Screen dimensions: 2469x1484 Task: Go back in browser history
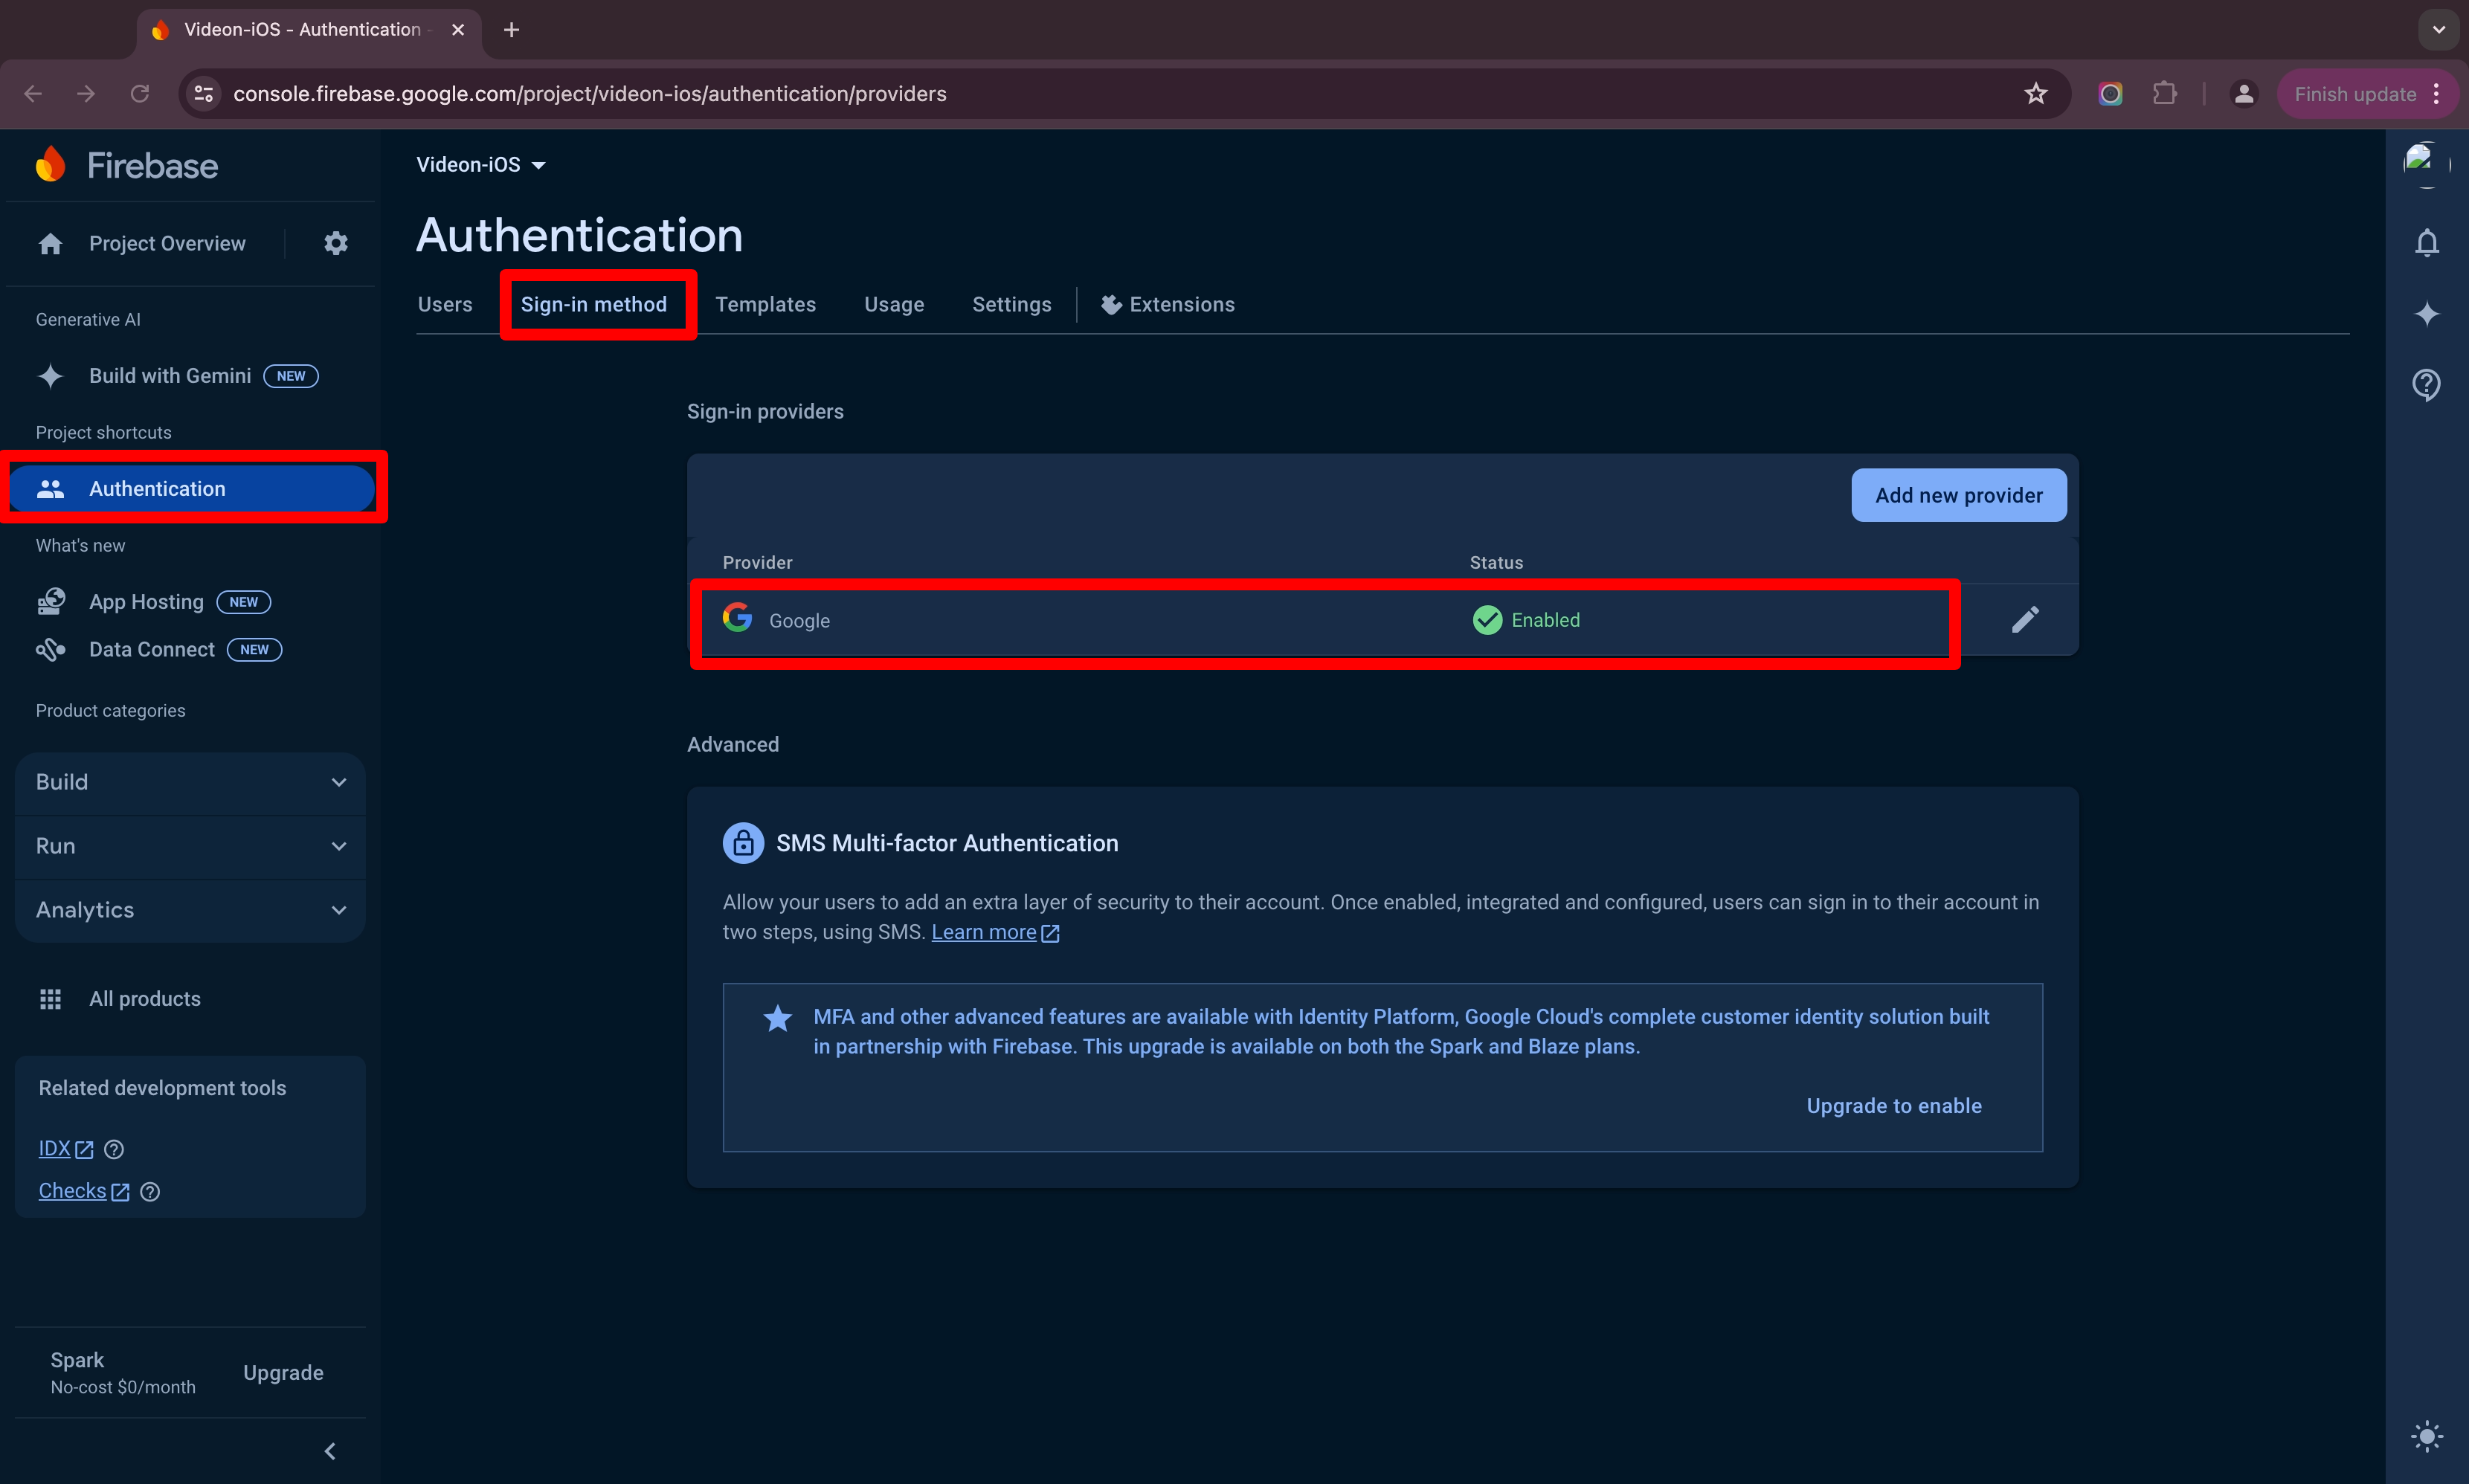click(x=33, y=94)
